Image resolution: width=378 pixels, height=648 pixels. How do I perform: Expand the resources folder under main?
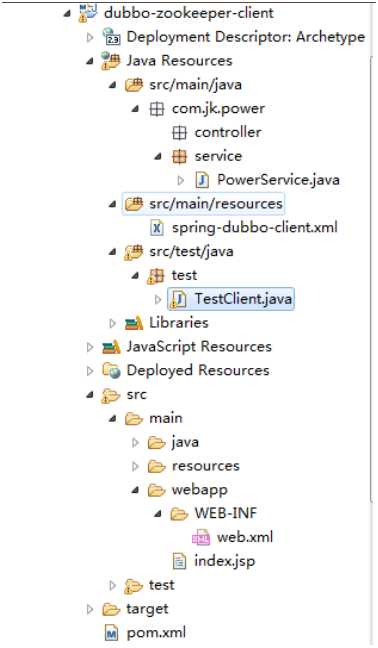click(135, 467)
